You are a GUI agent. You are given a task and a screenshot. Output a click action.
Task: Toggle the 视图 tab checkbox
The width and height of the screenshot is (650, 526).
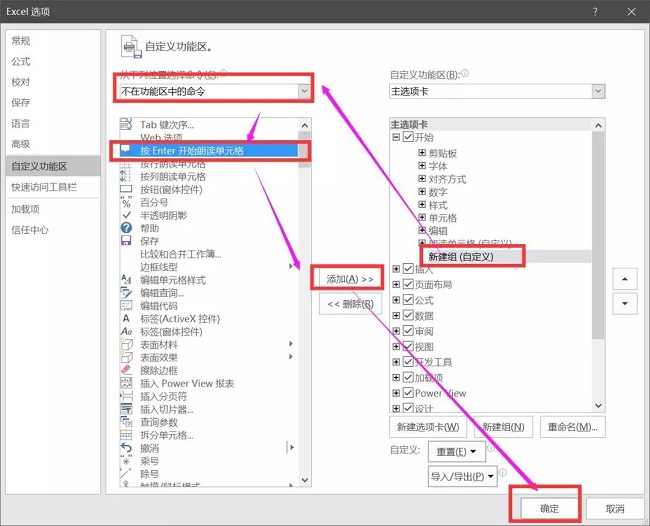point(408,346)
